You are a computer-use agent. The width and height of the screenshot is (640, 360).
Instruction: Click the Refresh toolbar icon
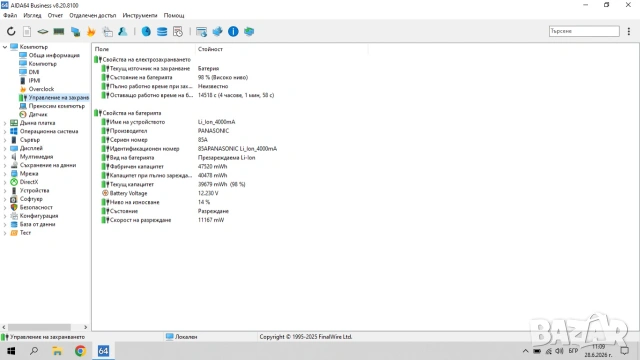(11, 31)
